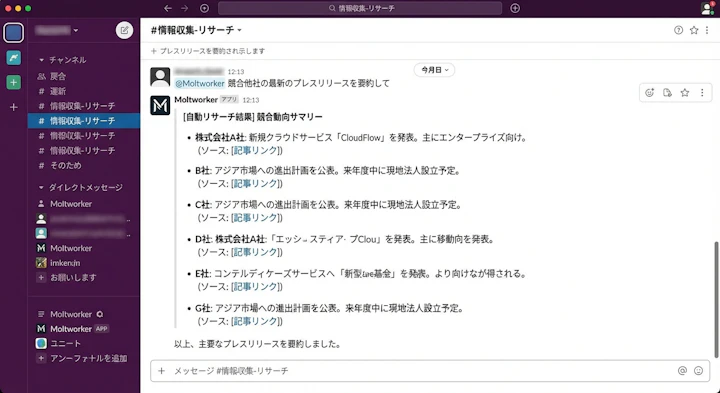This screenshot has height=393, width=720.
Task: Collapse the チャンネル section
Action: click(41, 60)
